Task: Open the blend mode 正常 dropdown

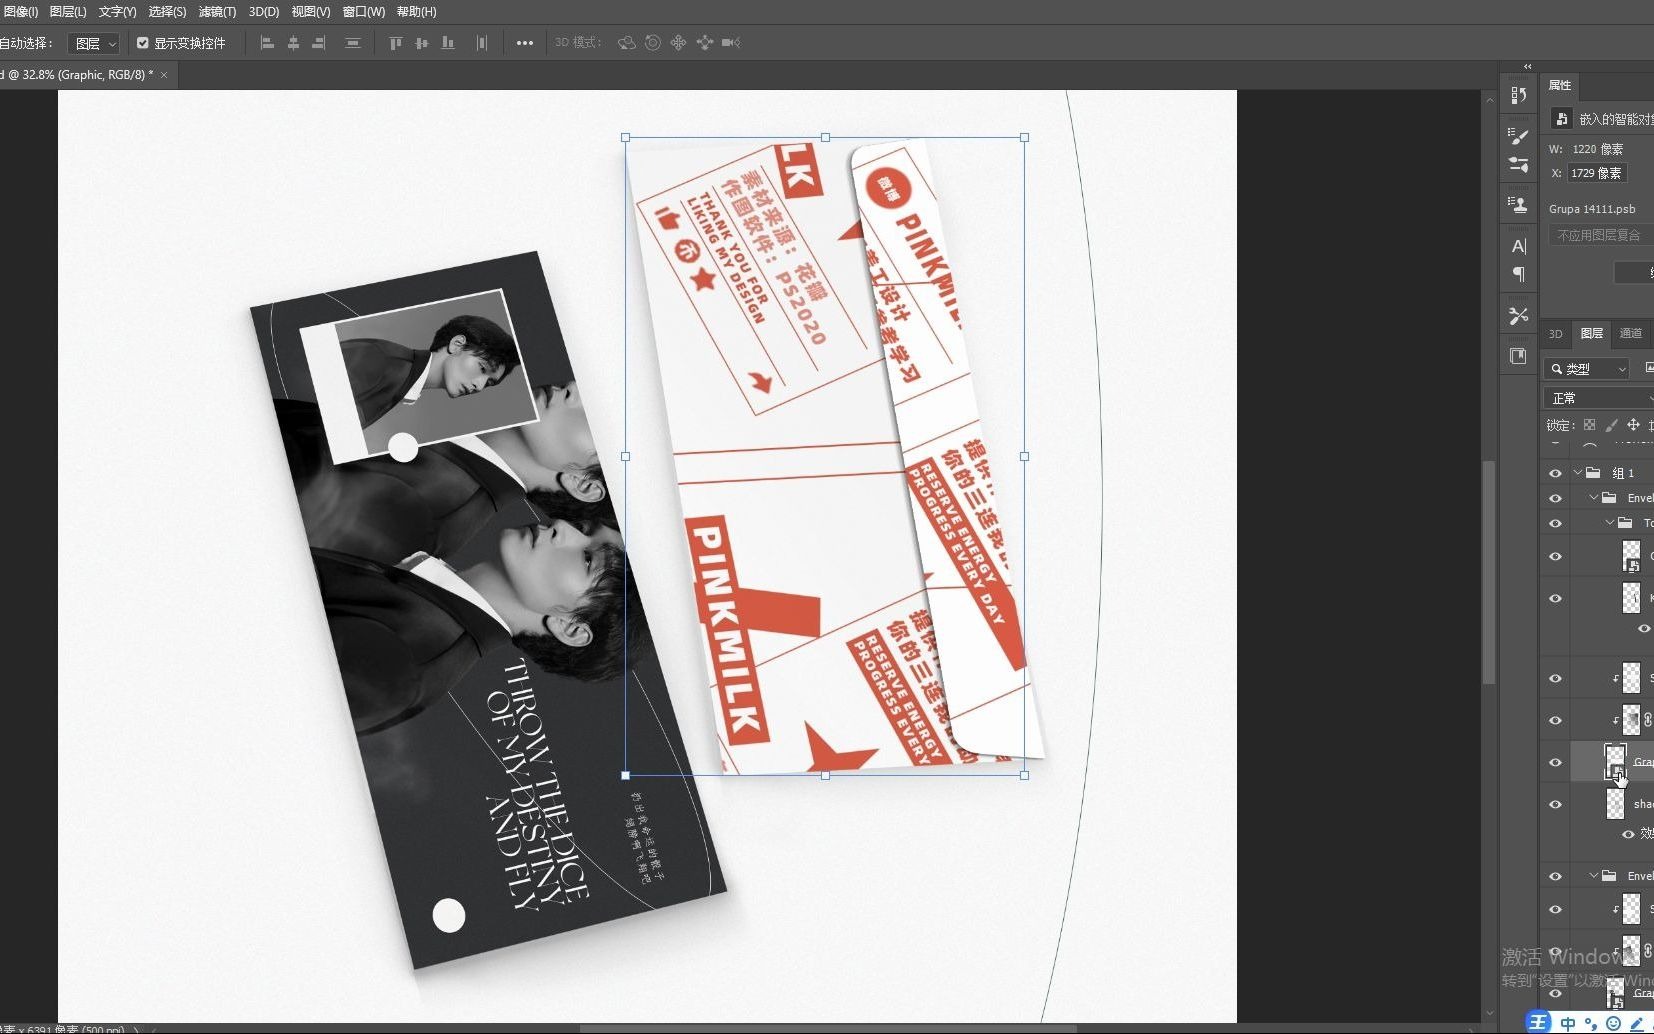Action: pyautogui.click(x=1598, y=398)
